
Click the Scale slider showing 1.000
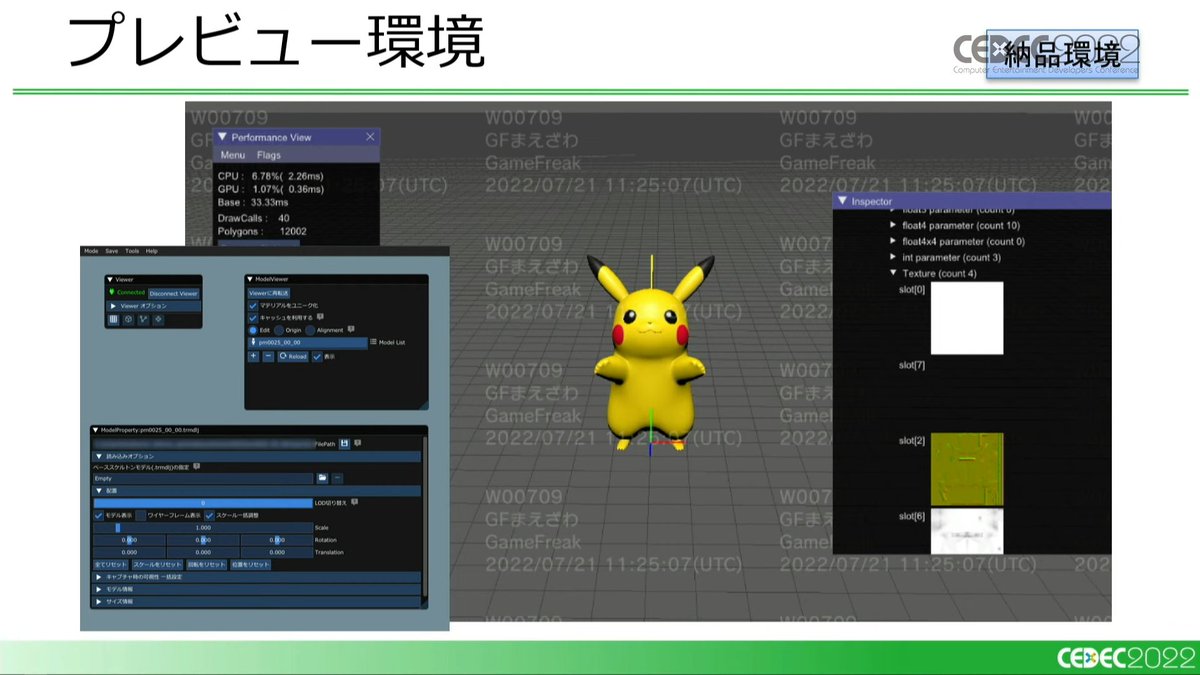tap(203, 528)
